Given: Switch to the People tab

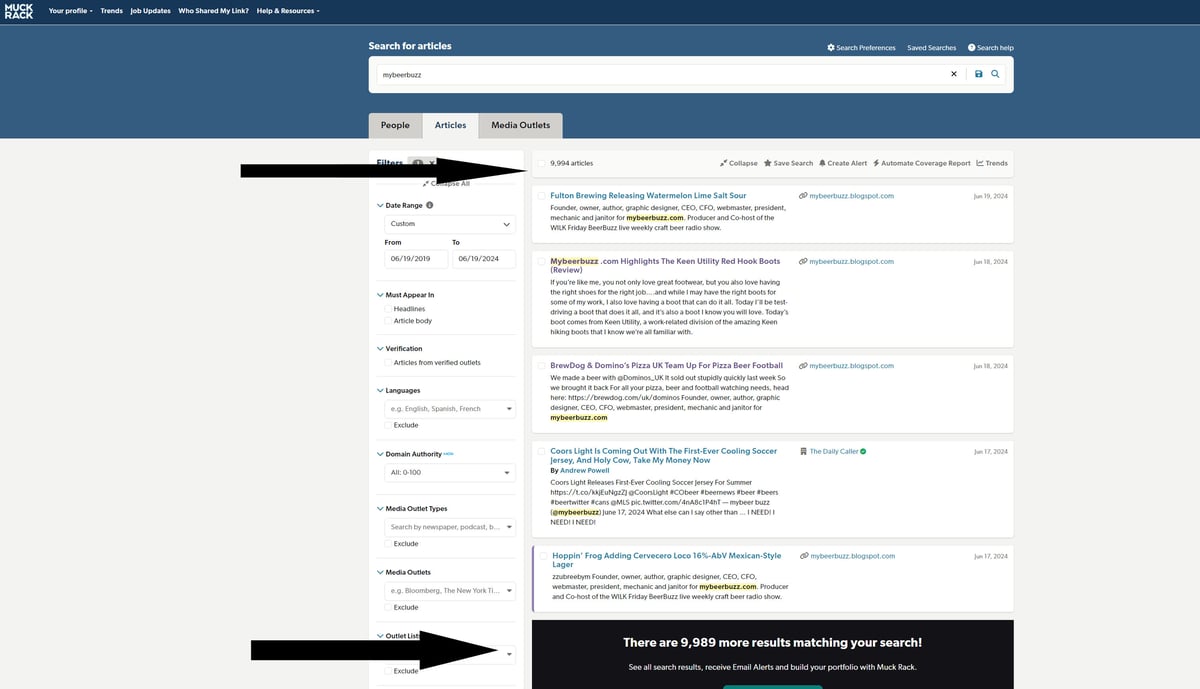Looking at the screenshot, I should click(395, 125).
